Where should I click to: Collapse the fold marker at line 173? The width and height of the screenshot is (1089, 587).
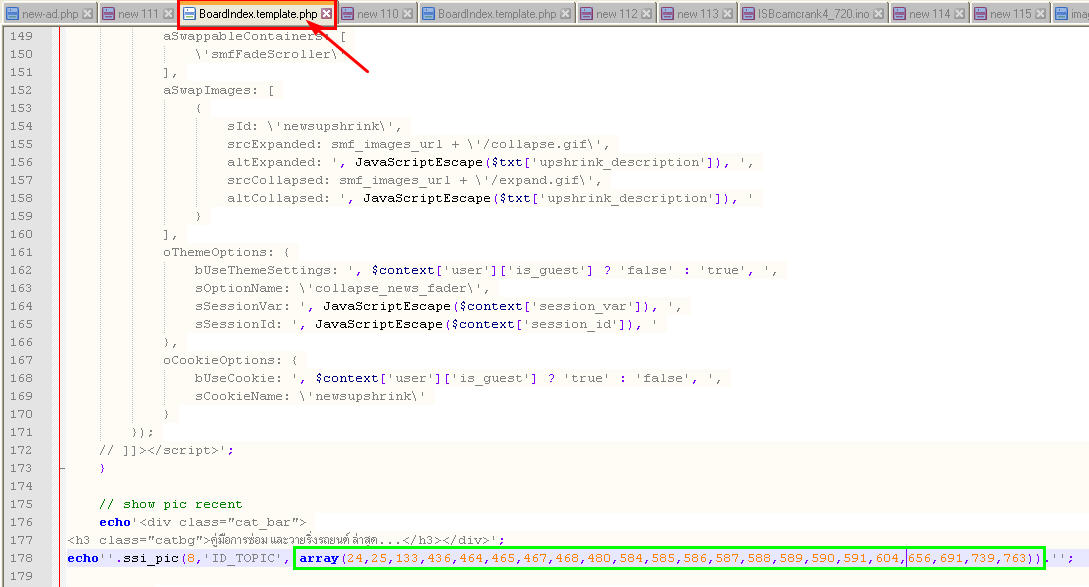62,468
